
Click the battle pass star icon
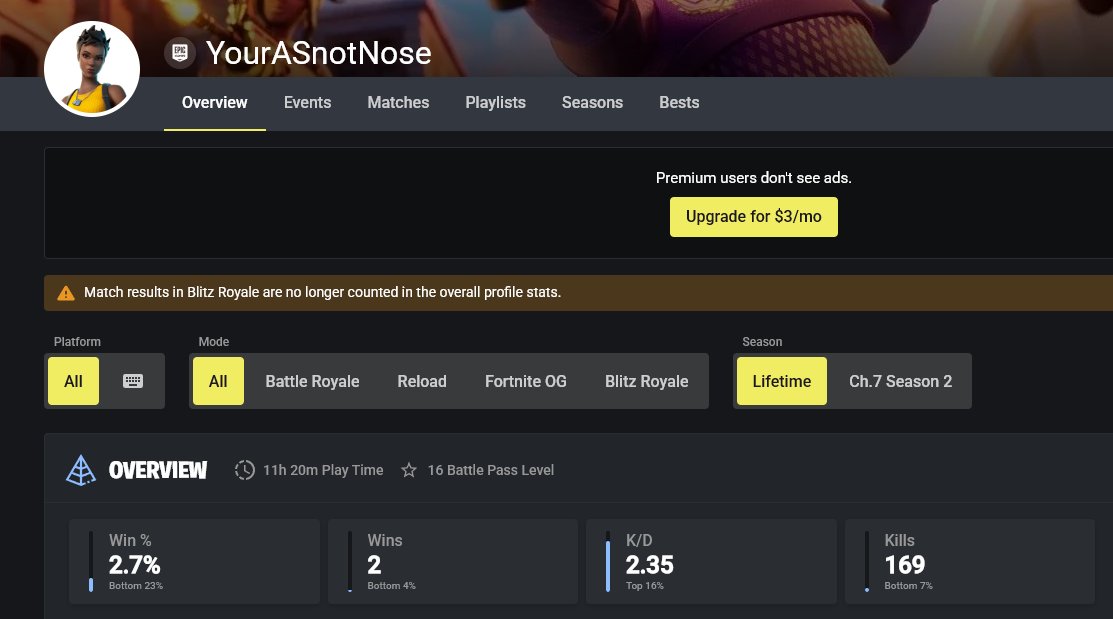pyautogui.click(x=409, y=470)
